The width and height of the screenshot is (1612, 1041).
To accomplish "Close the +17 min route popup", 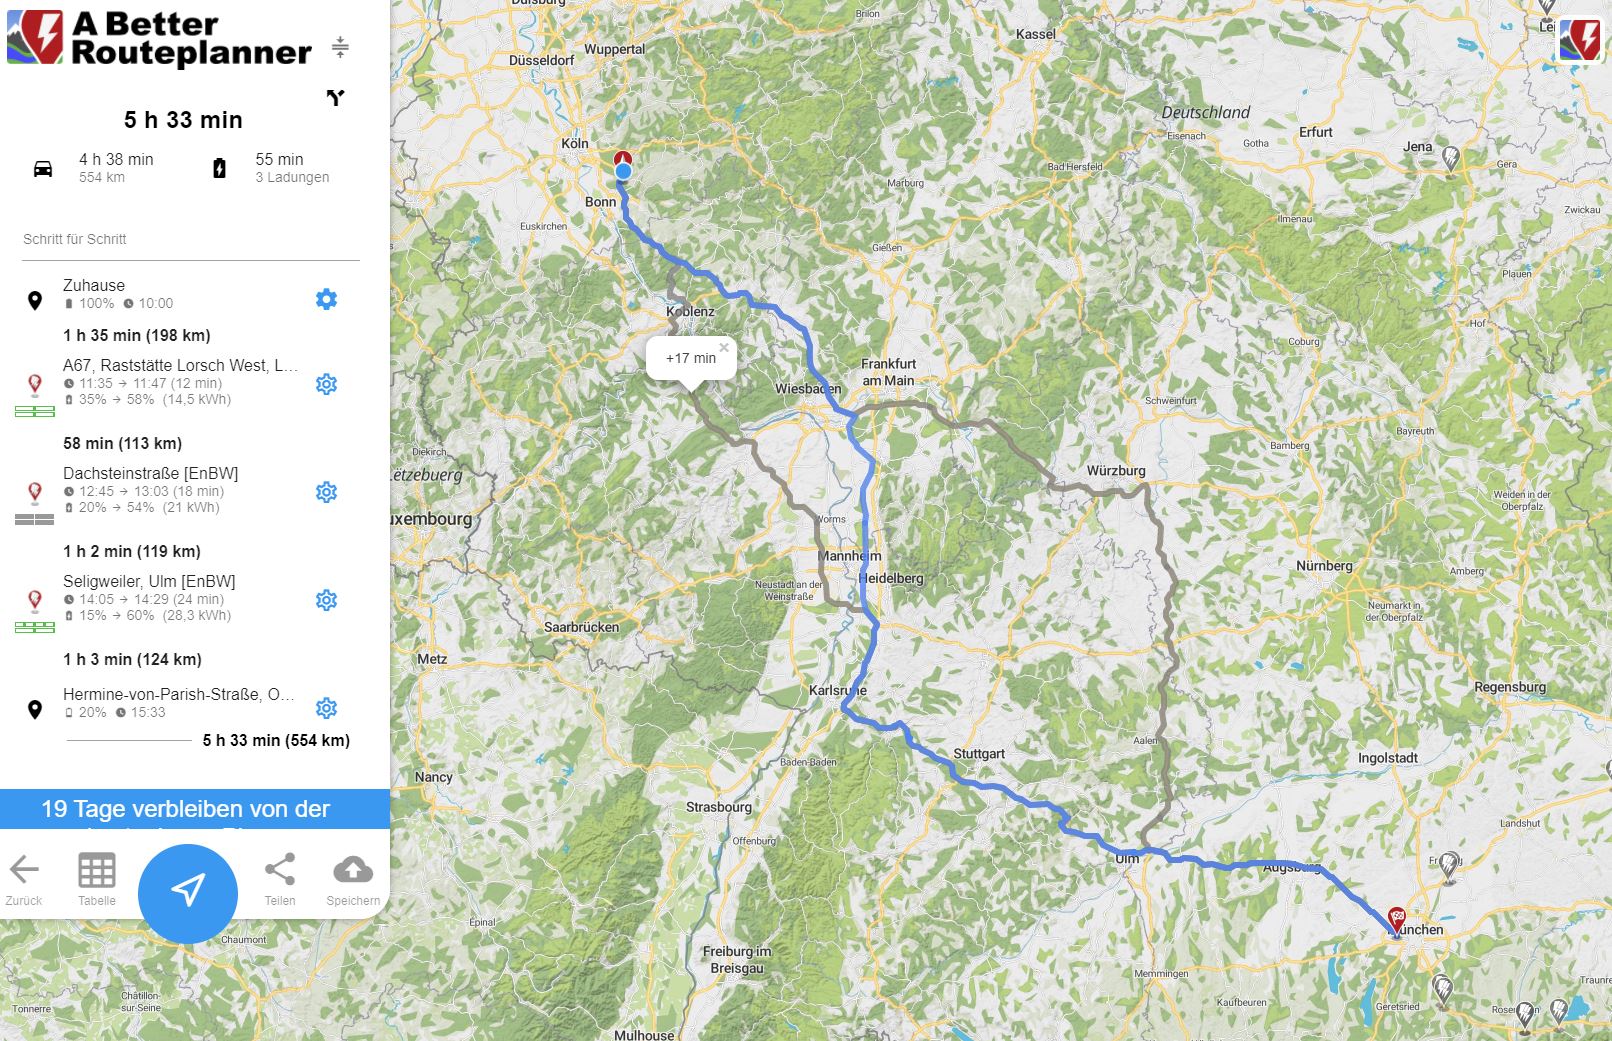I will pos(724,348).
